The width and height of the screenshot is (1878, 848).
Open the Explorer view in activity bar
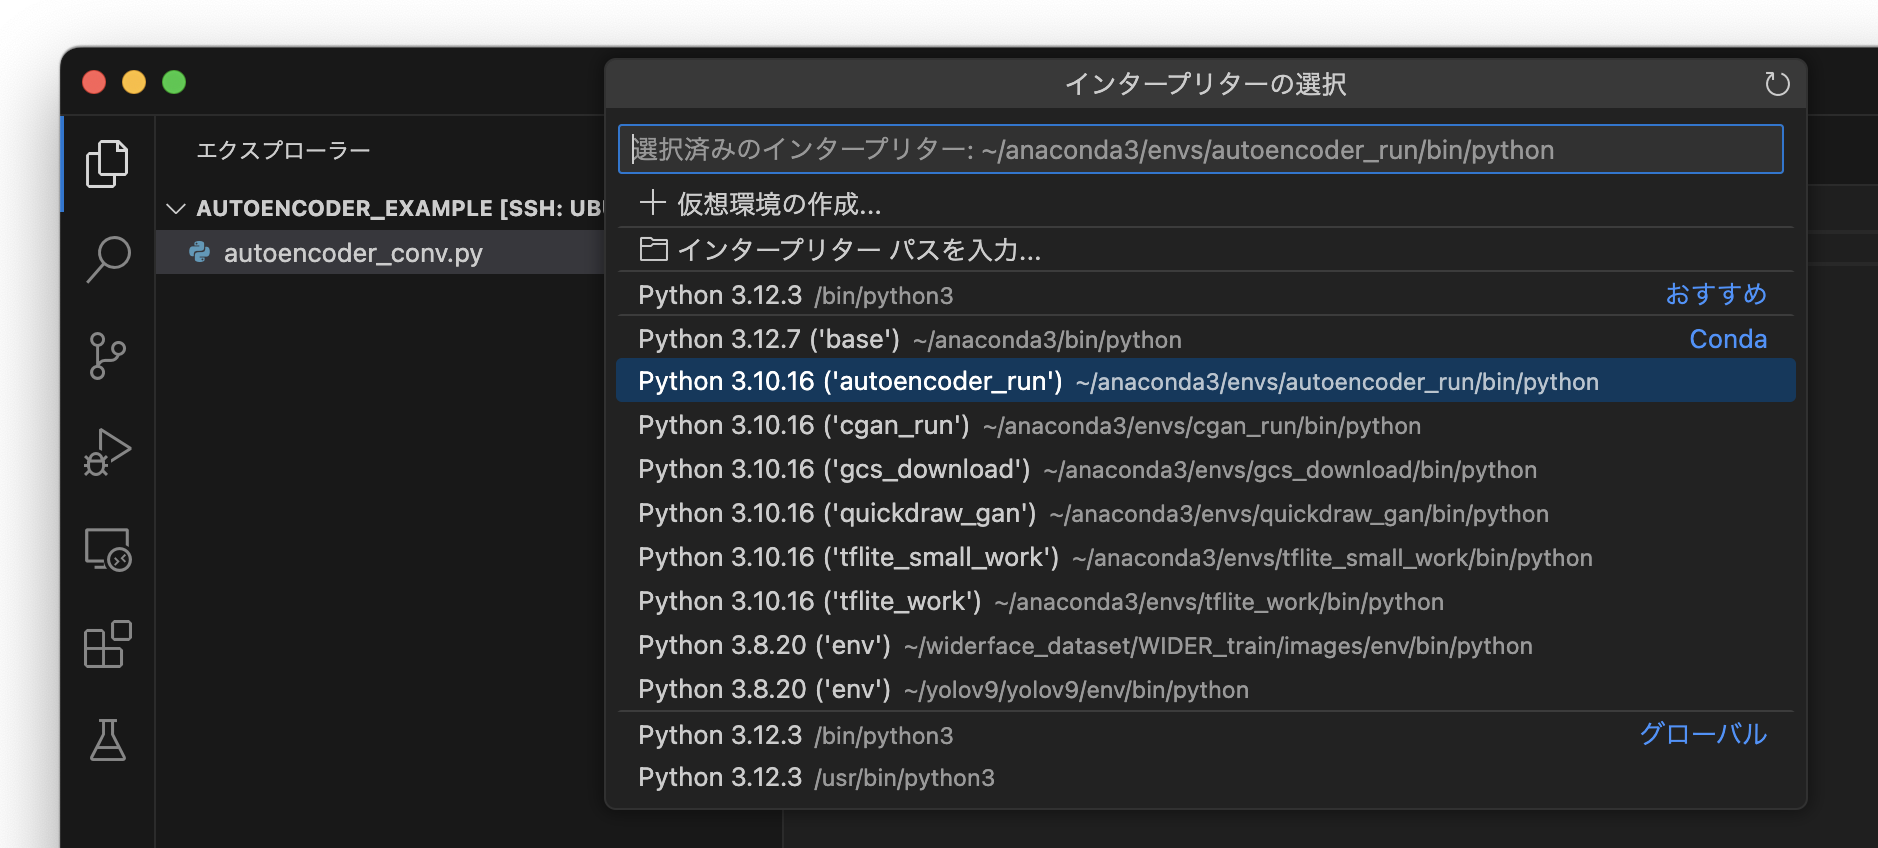coord(107,164)
